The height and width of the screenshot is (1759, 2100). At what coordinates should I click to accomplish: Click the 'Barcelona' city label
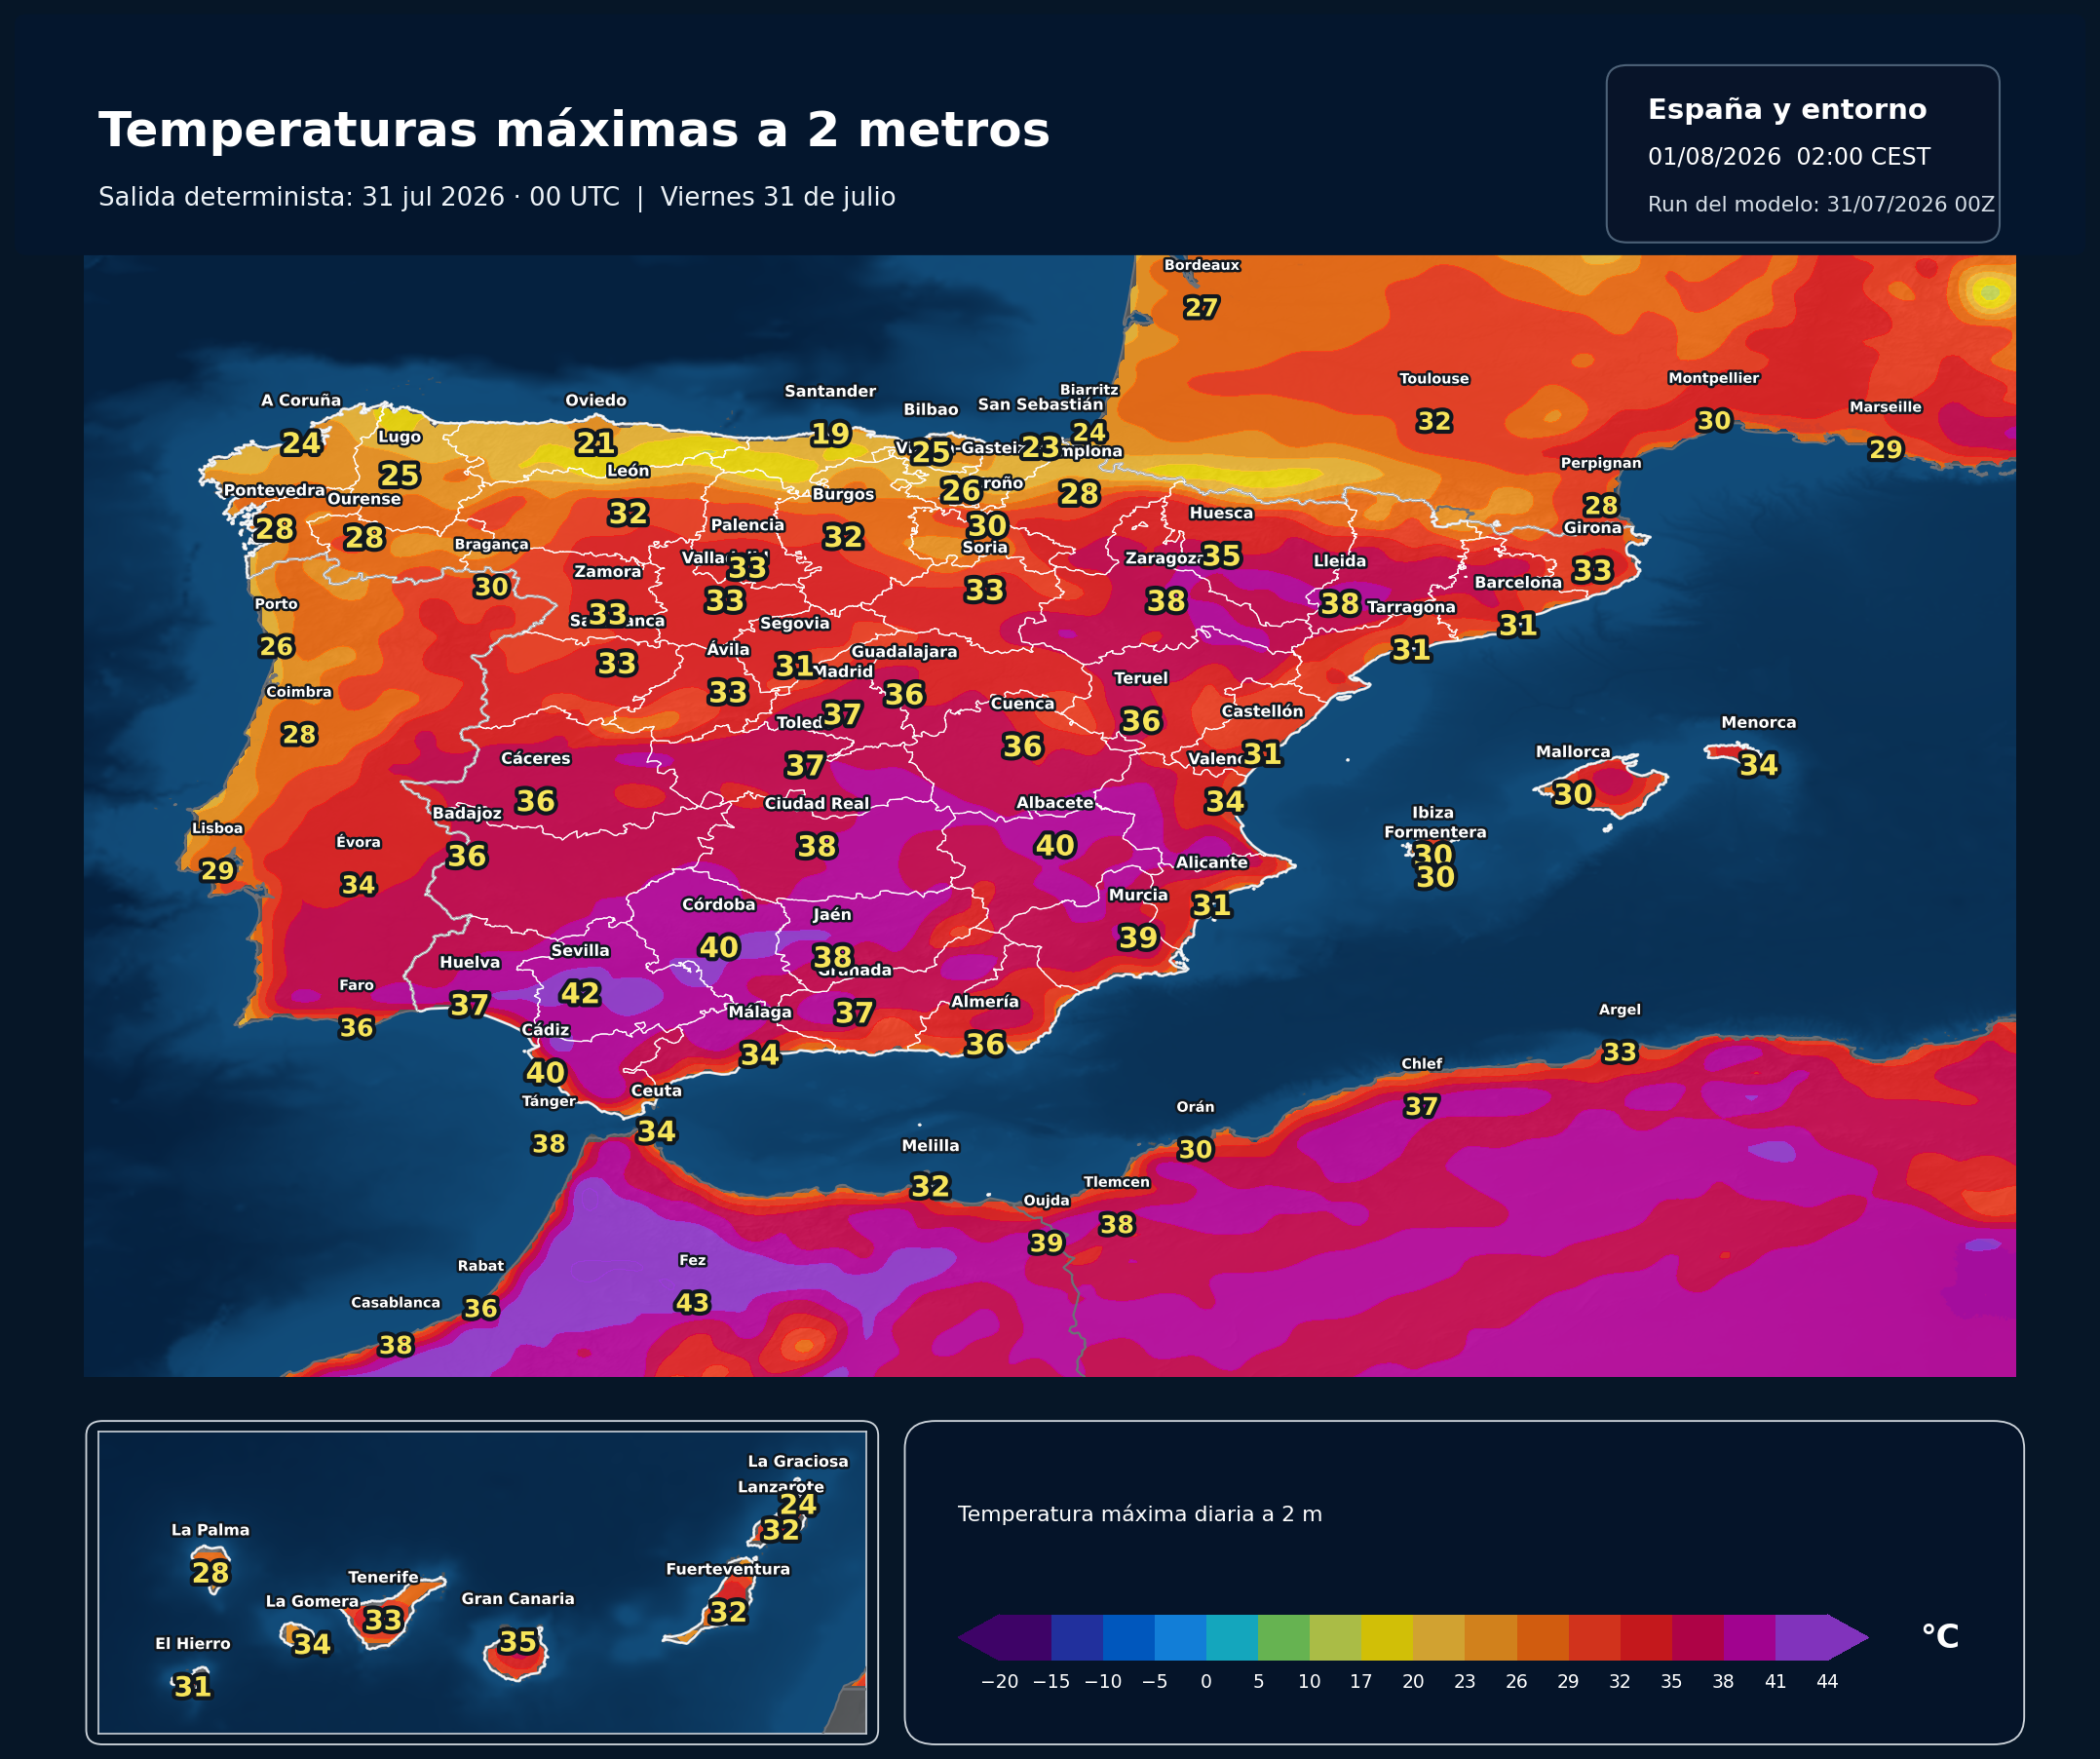click(x=1517, y=582)
